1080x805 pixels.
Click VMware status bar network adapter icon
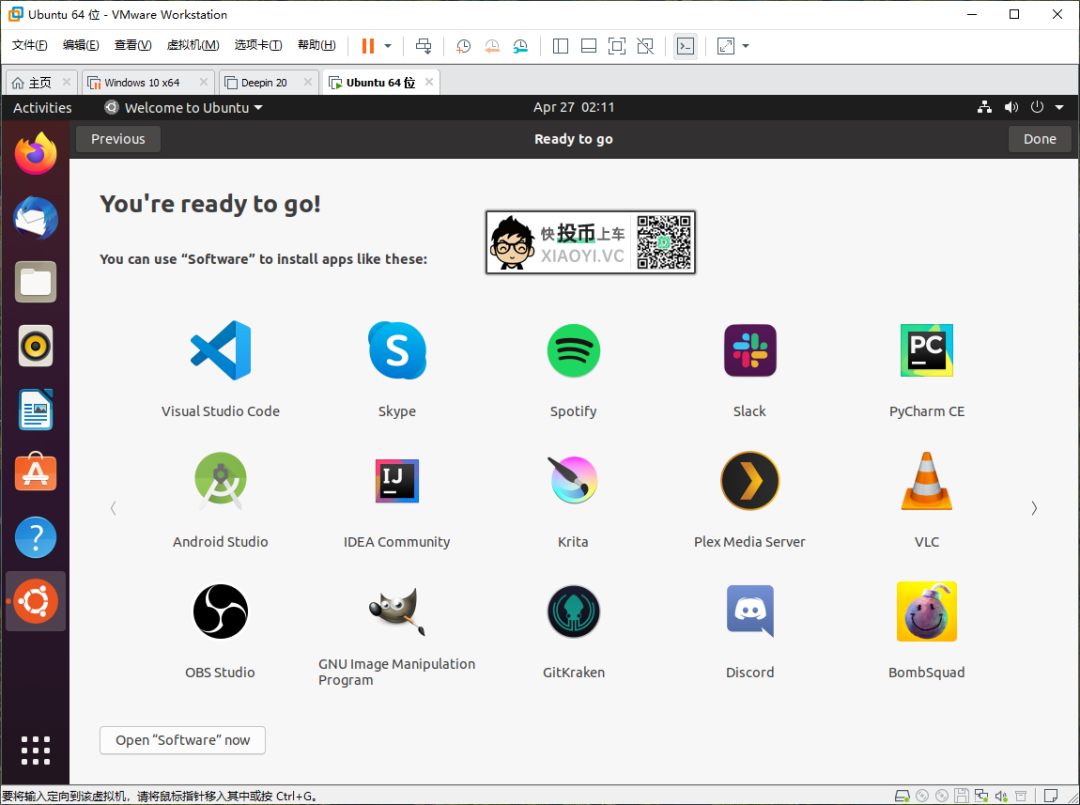(x=981, y=796)
